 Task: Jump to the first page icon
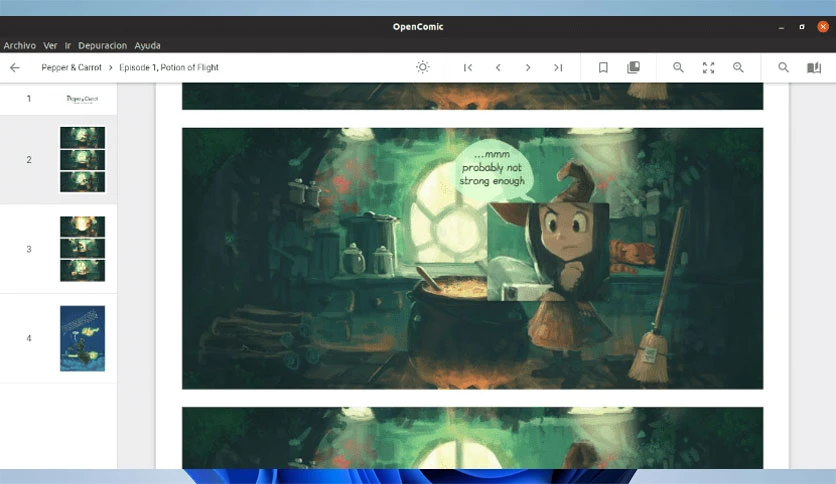[x=468, y=68]
